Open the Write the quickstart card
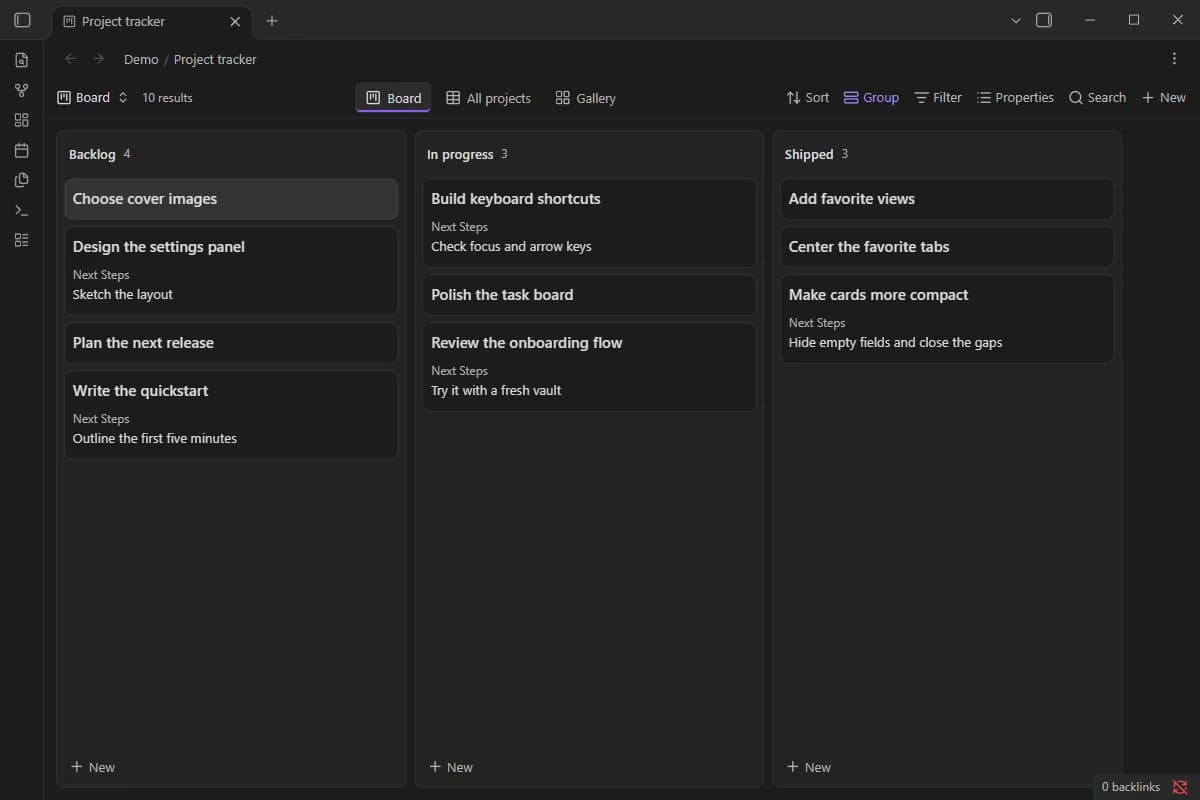The height and width of the screenshot is (800, 1200). (231, 415)
